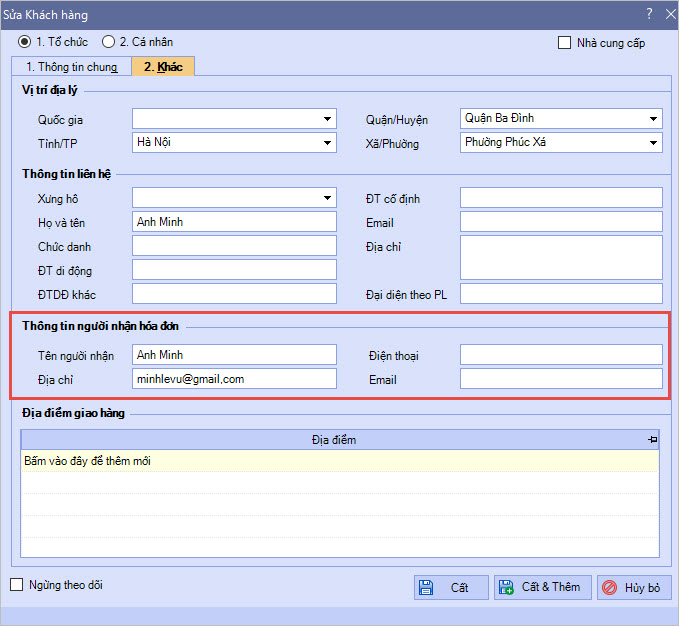Screen dimensions: 679x626
Task: Select the Tổ chức radio option
Action: [25, 42]
